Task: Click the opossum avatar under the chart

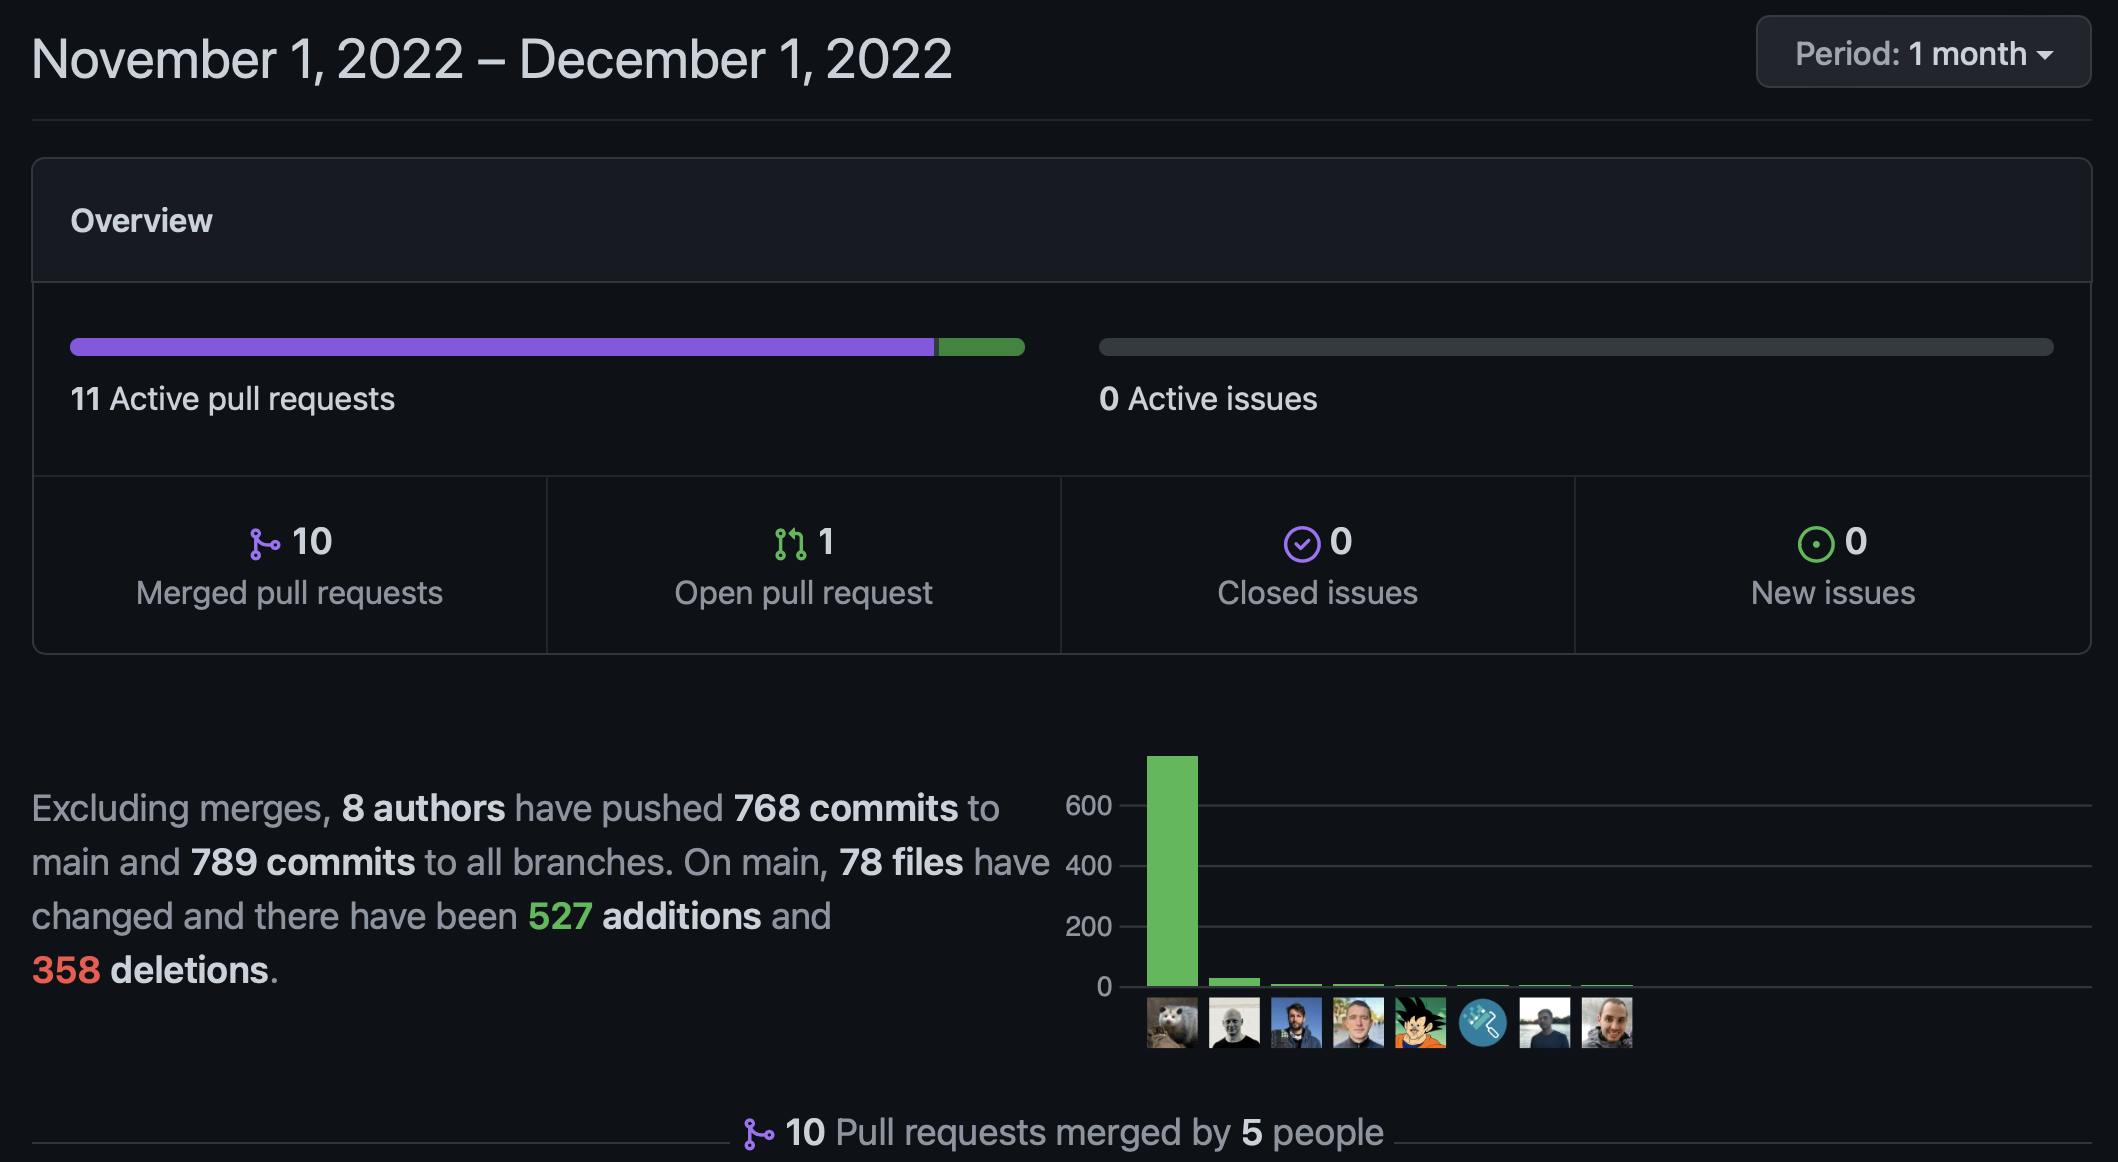Action: tap(1172, 1022)
